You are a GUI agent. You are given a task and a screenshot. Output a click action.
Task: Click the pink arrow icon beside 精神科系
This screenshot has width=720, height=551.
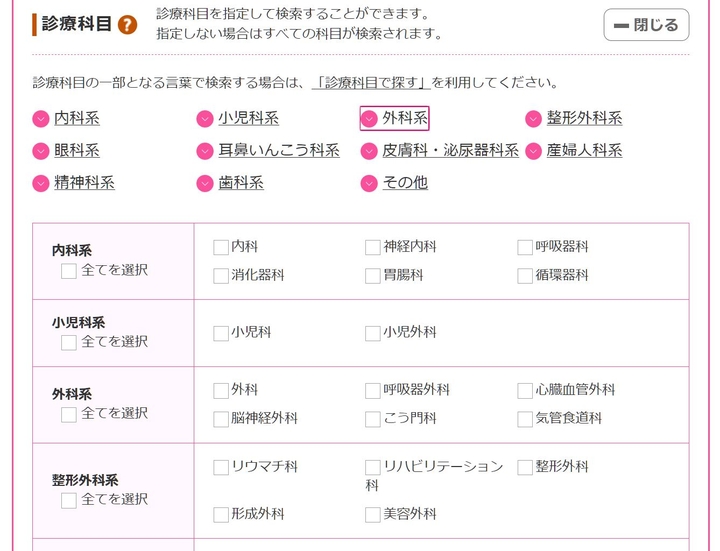click(x=41, y=184)
